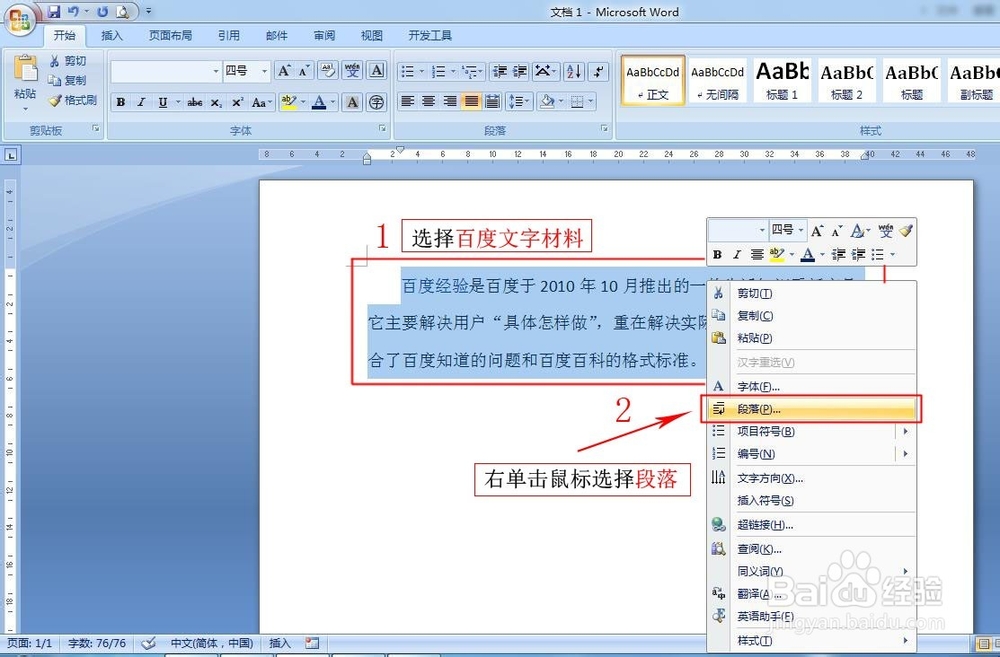
Task: Open ribbon font color dropdown arrow
Action: tap(332, 102)
